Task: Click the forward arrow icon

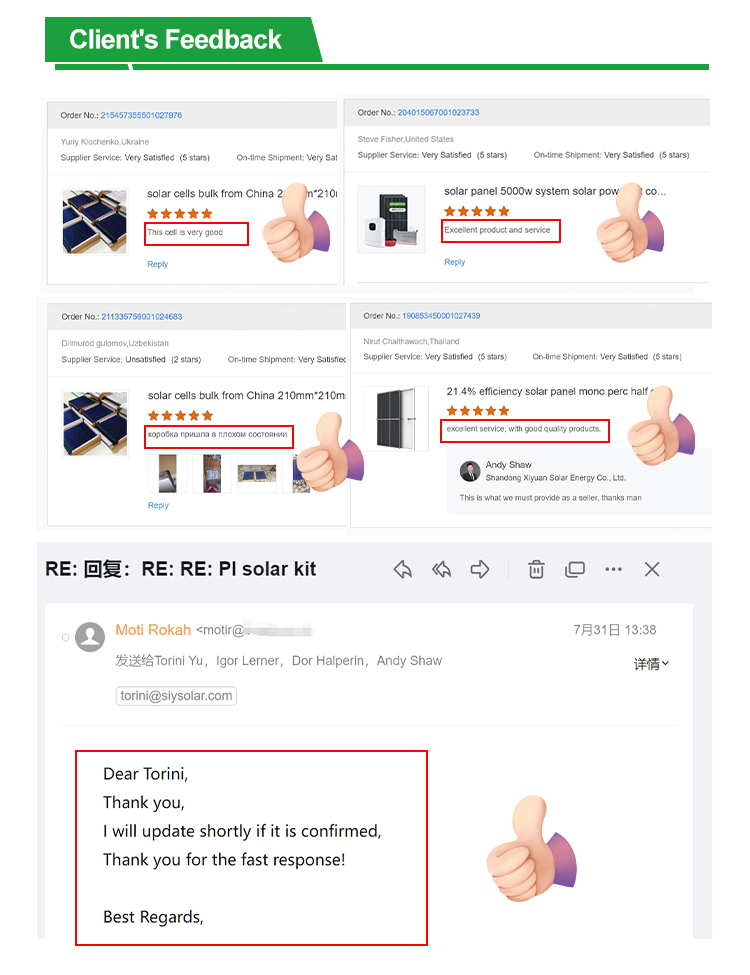Action: (x=479, y=569)
